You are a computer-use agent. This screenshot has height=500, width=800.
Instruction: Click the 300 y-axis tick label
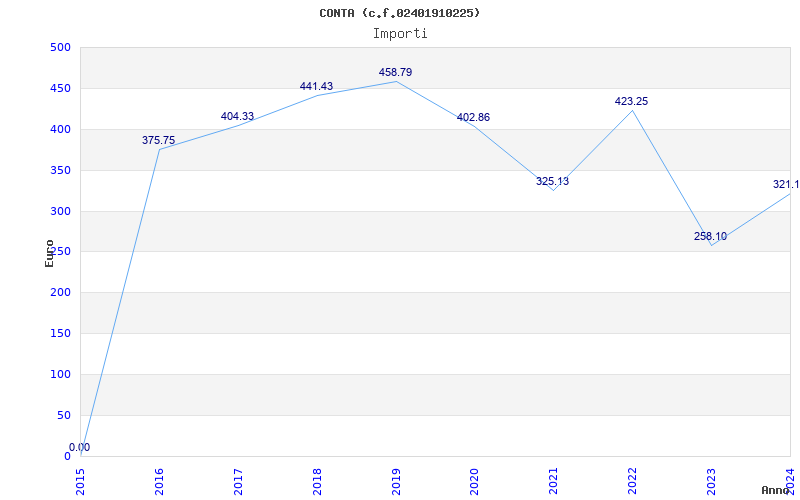pos(60,211)
